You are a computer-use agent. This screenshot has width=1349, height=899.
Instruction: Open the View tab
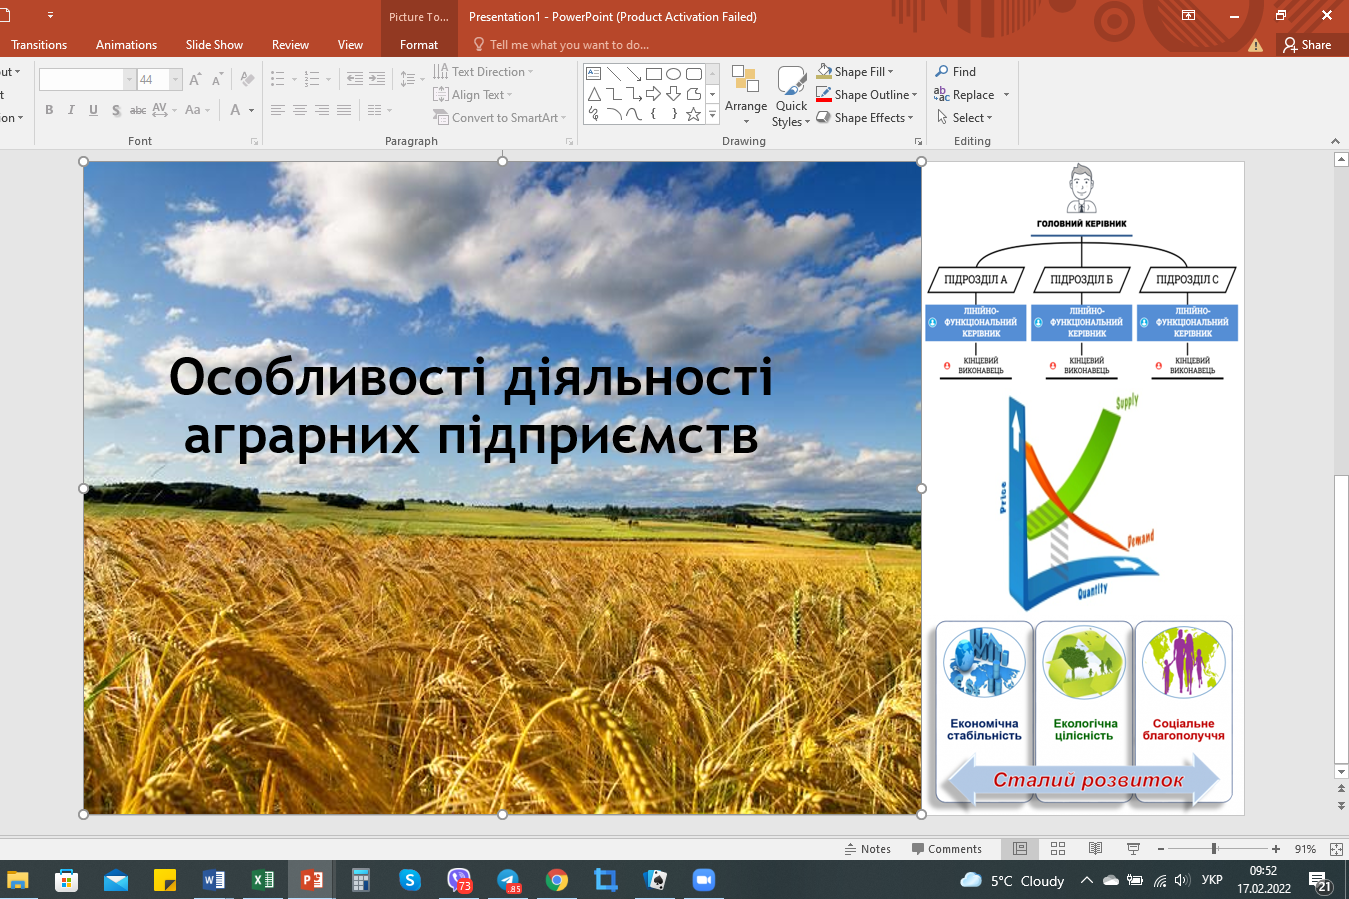click(x=350, y=45)
